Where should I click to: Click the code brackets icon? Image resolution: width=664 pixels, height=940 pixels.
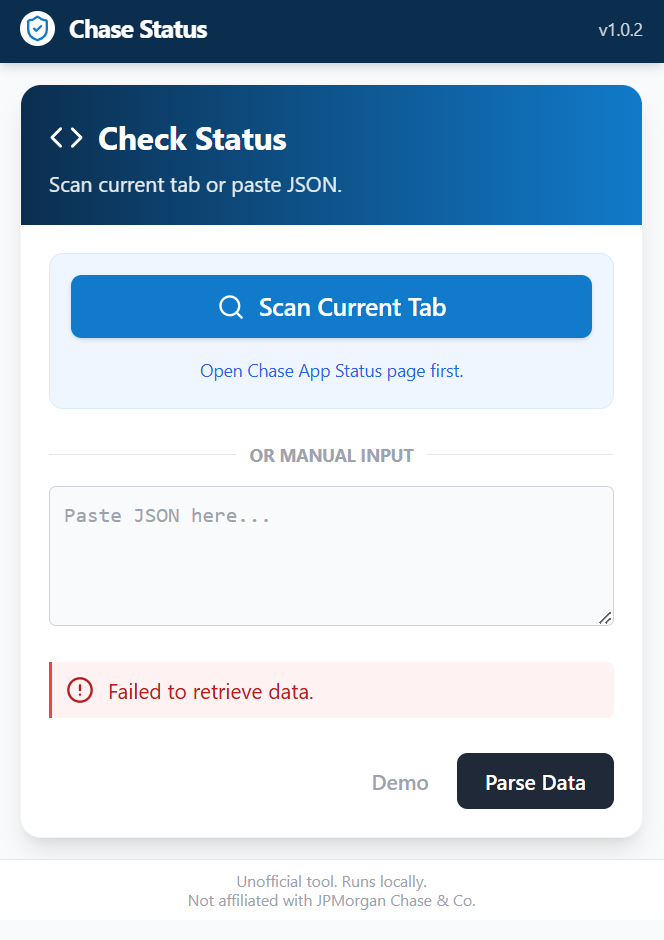pyautogui.click(x=67, y=138)
